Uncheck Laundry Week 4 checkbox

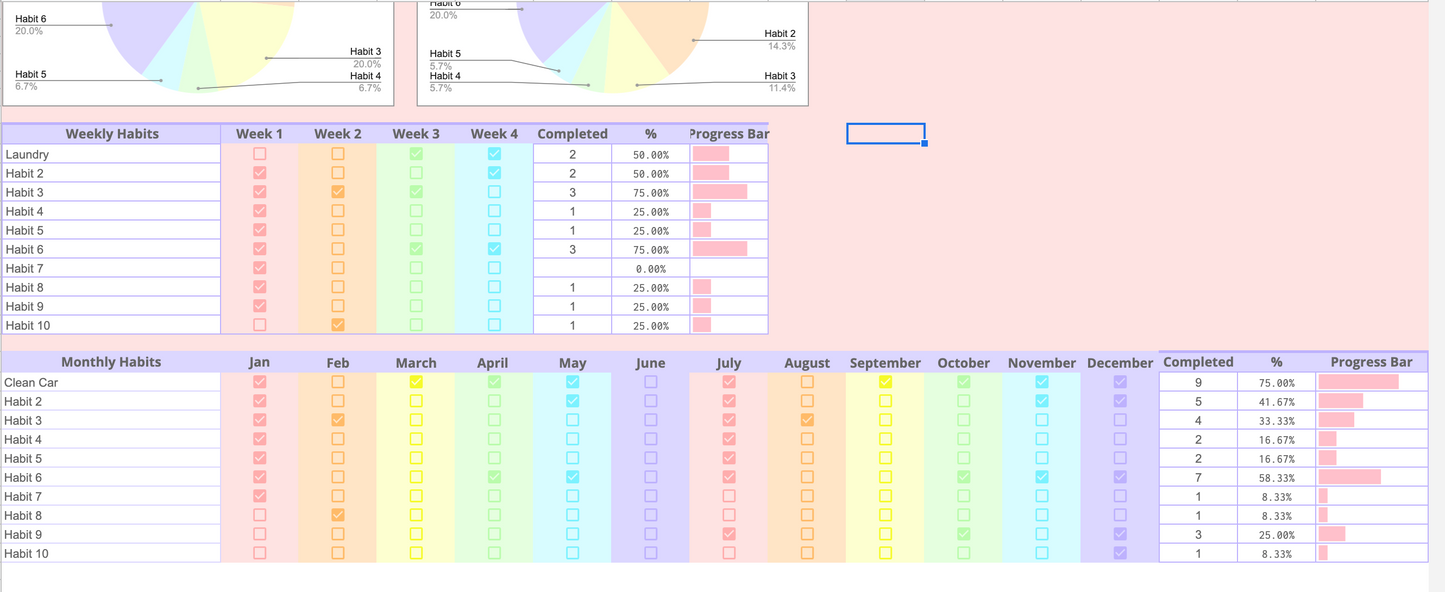click(x=494, y=154)
